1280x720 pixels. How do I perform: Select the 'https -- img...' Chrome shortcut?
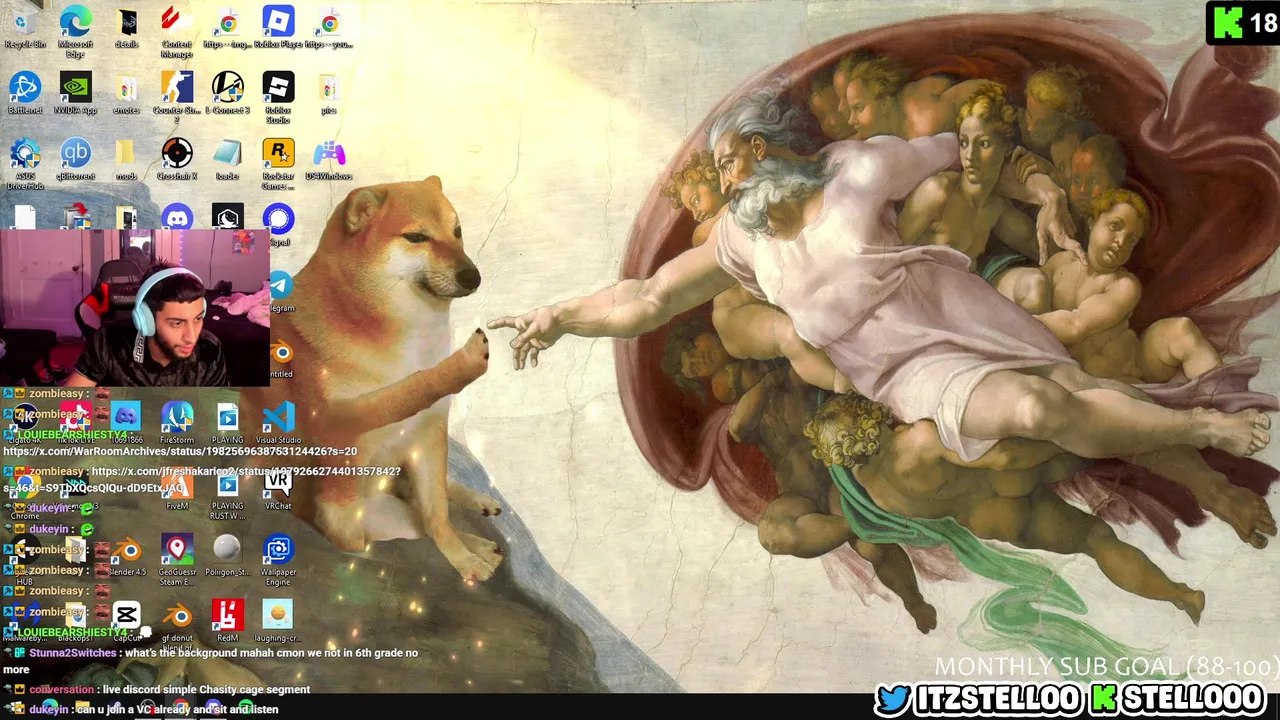[x=228, y=27]
